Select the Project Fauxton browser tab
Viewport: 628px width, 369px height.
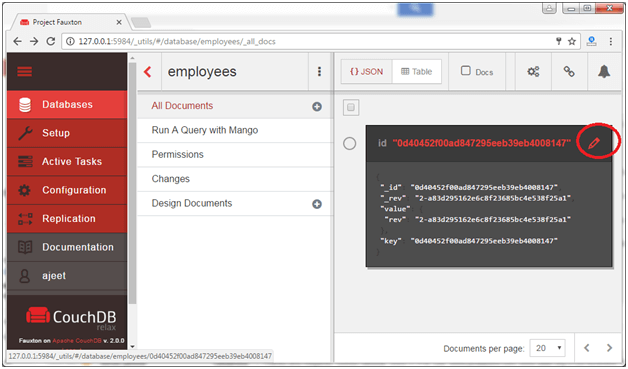70,22
